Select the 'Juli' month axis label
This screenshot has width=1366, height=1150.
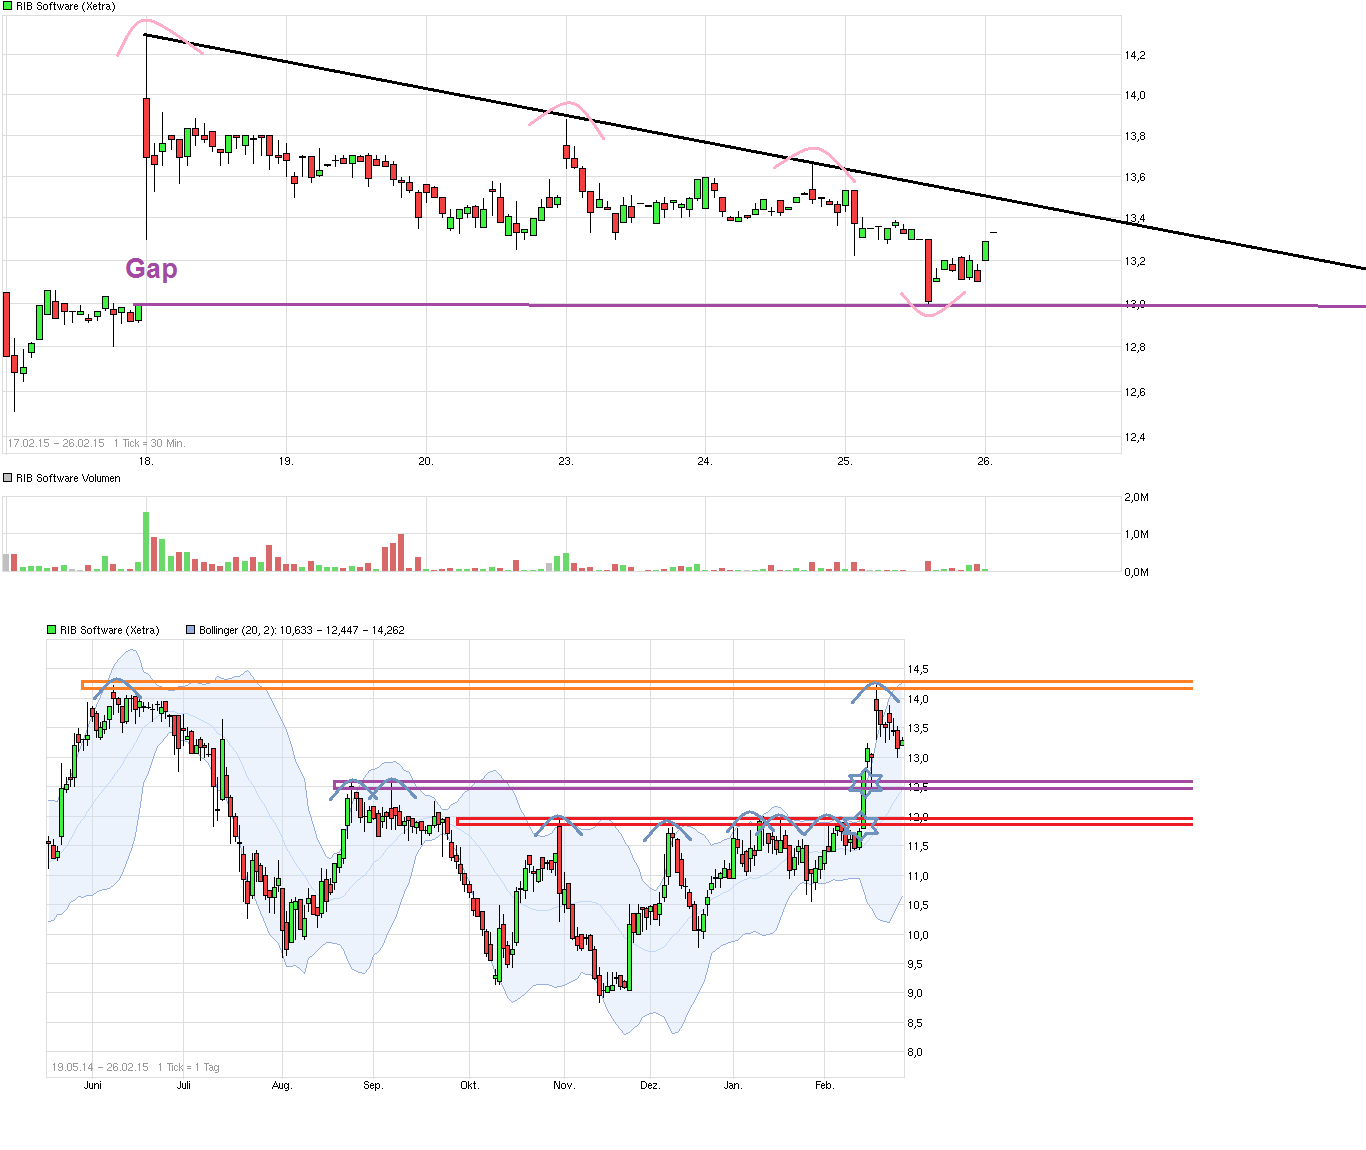(x=184, y=1085)
